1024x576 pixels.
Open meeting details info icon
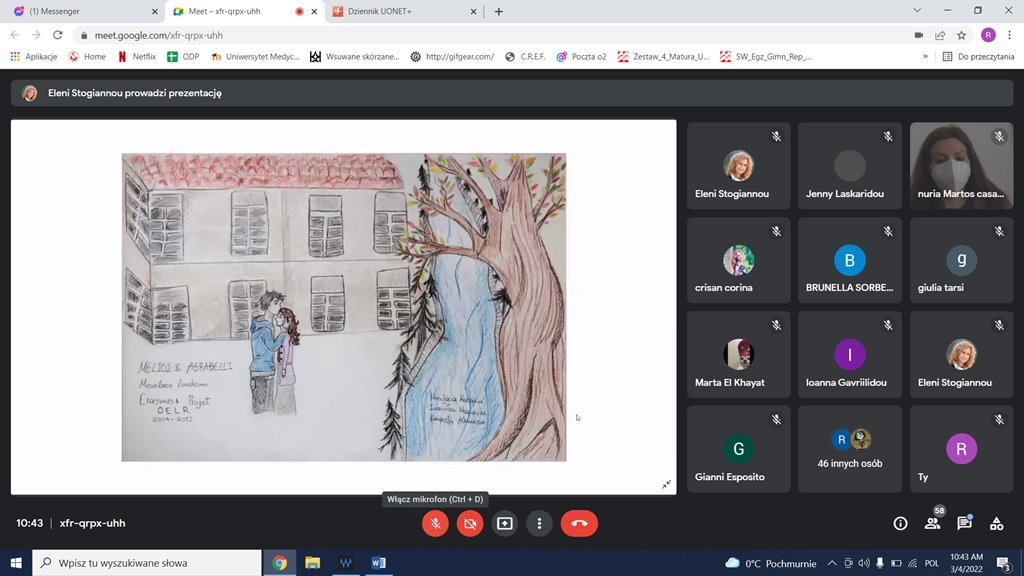pyautogui.click(x=900, y=523)
